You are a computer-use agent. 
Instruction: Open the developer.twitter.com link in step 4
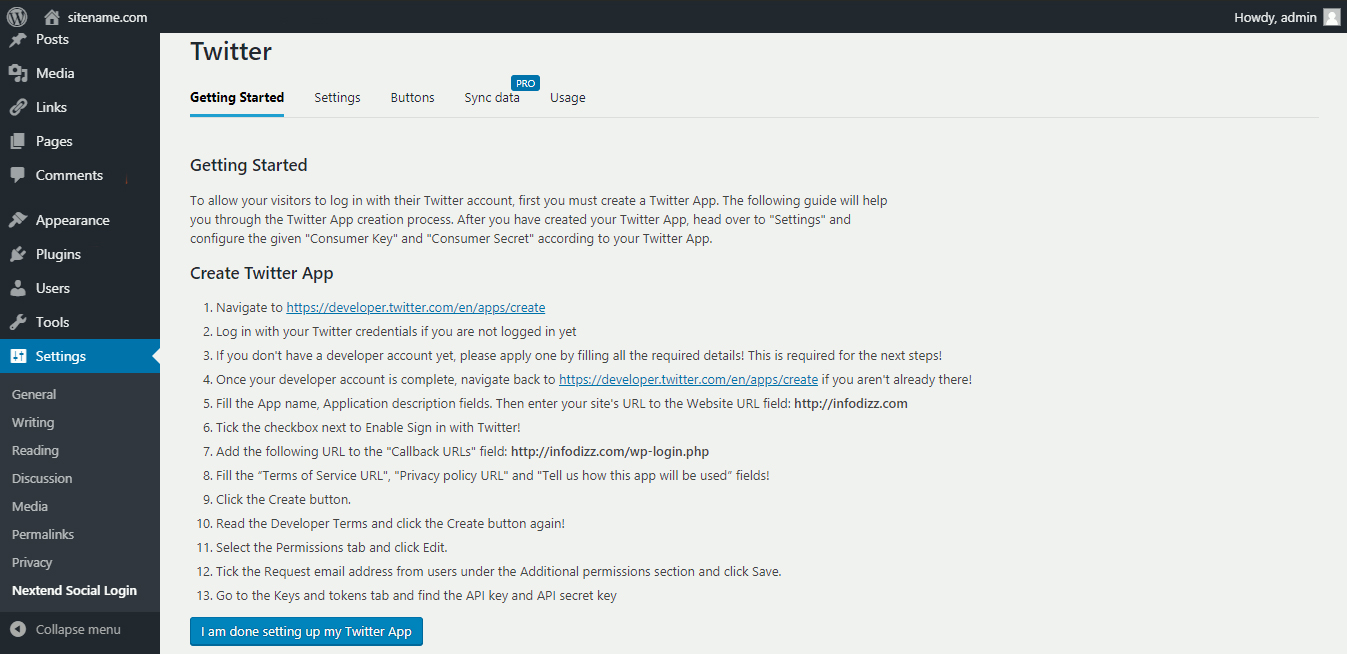coord(688,379)
